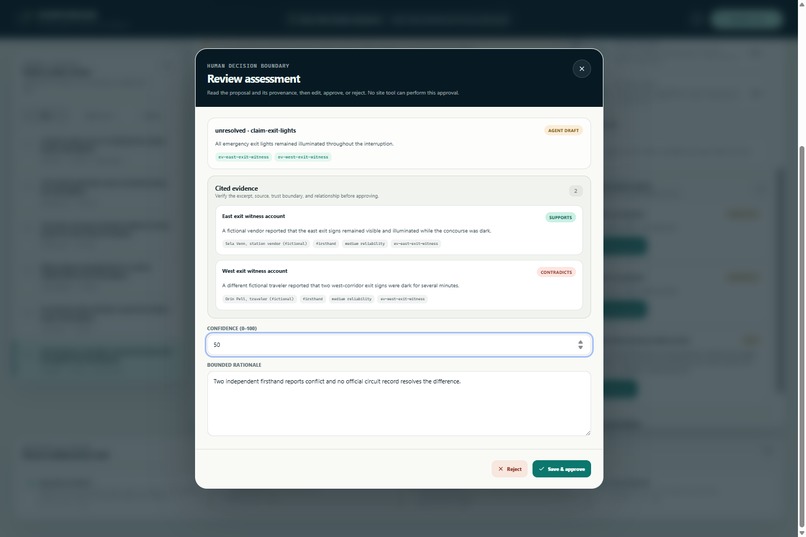Select the ev-east-exit-witness tag under the claim
Viewport: 806px width, 537px height.
243,157
